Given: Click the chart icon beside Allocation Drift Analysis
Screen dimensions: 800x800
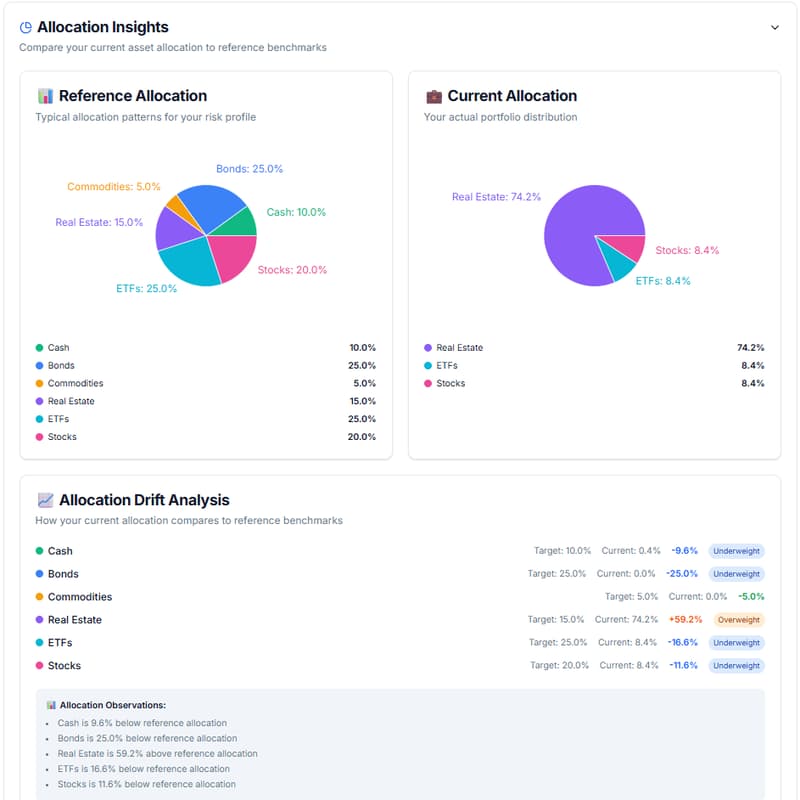Looking at the screenshot, I should pyautogui.click(x=45, y=500).
